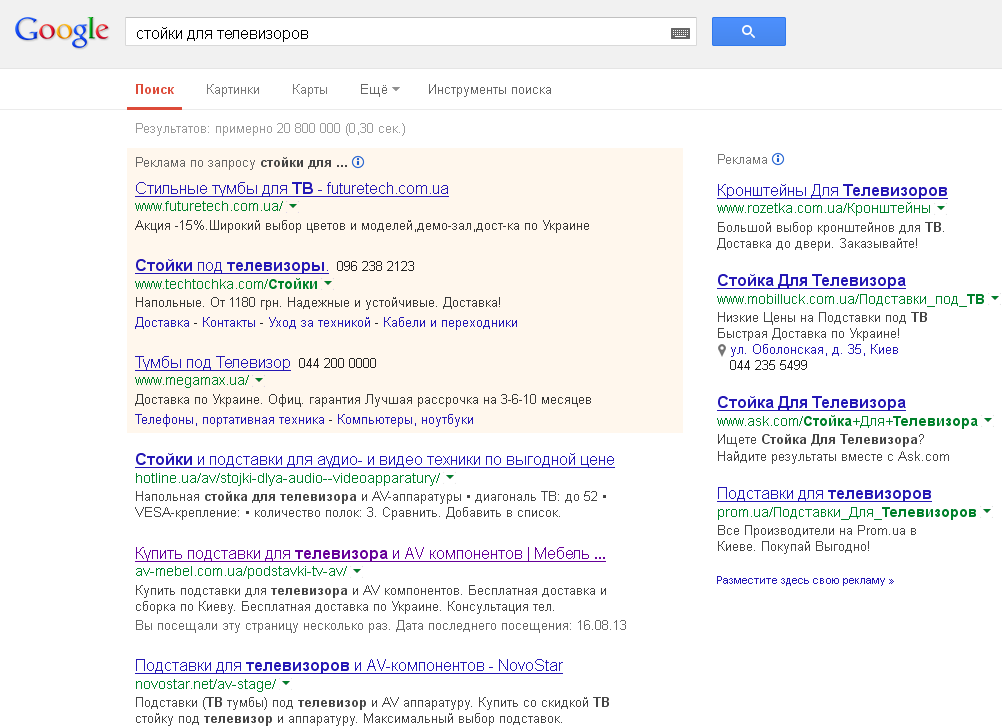Click the blue magnifier search button
Image resolution: width=1002 pixels, height=728 pixels.
[749, 31]
